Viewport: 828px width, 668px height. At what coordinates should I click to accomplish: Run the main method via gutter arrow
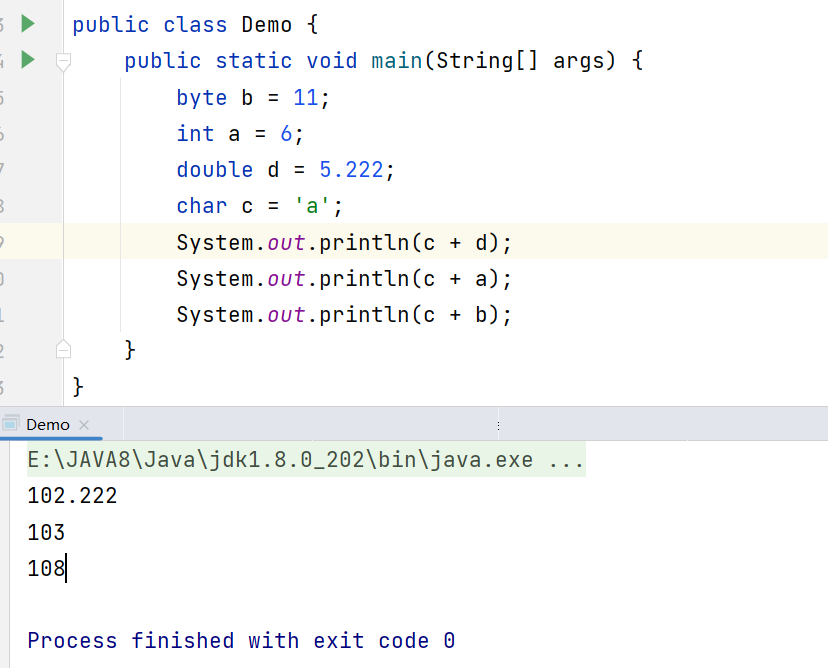pos(28,60)
